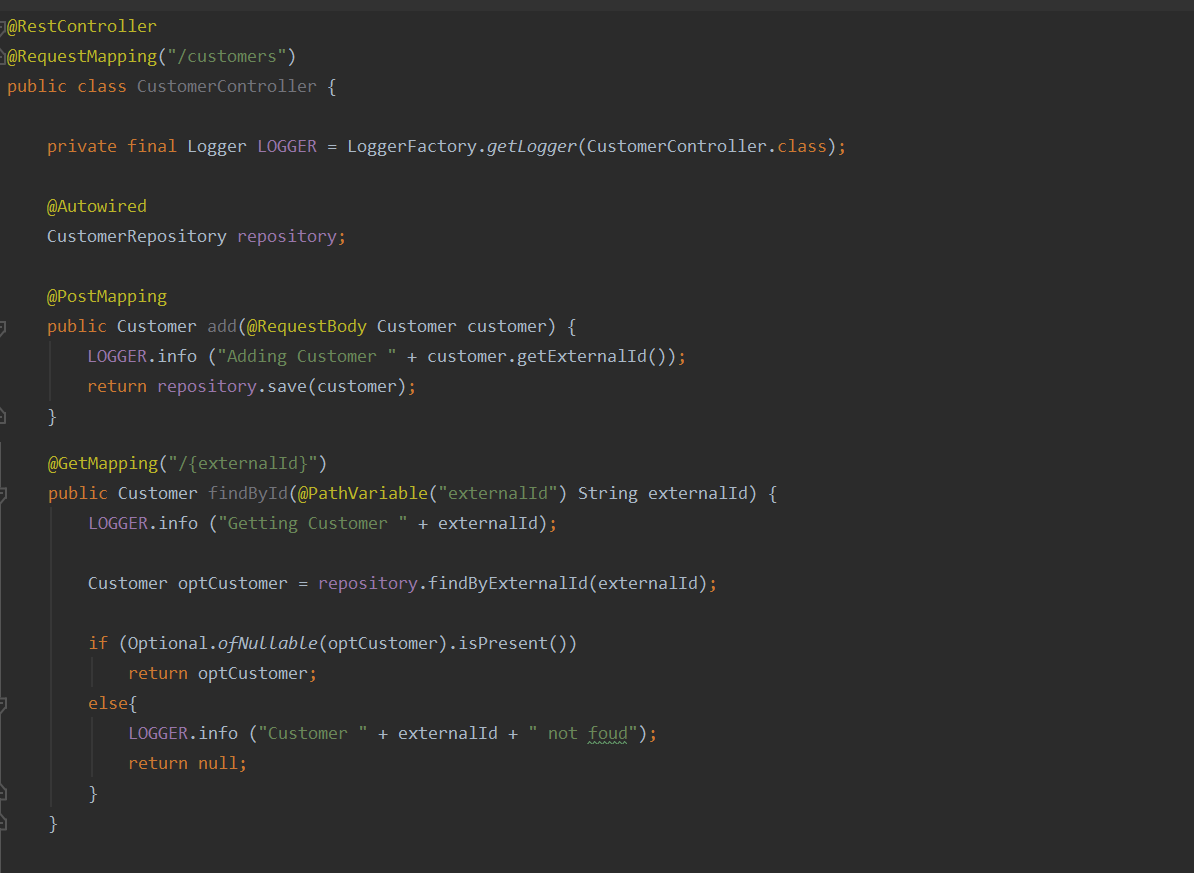1194x873 pixels.
Task: Click the CustomerRepository type name
Action: pyautogui.click(x=137, y=237)
